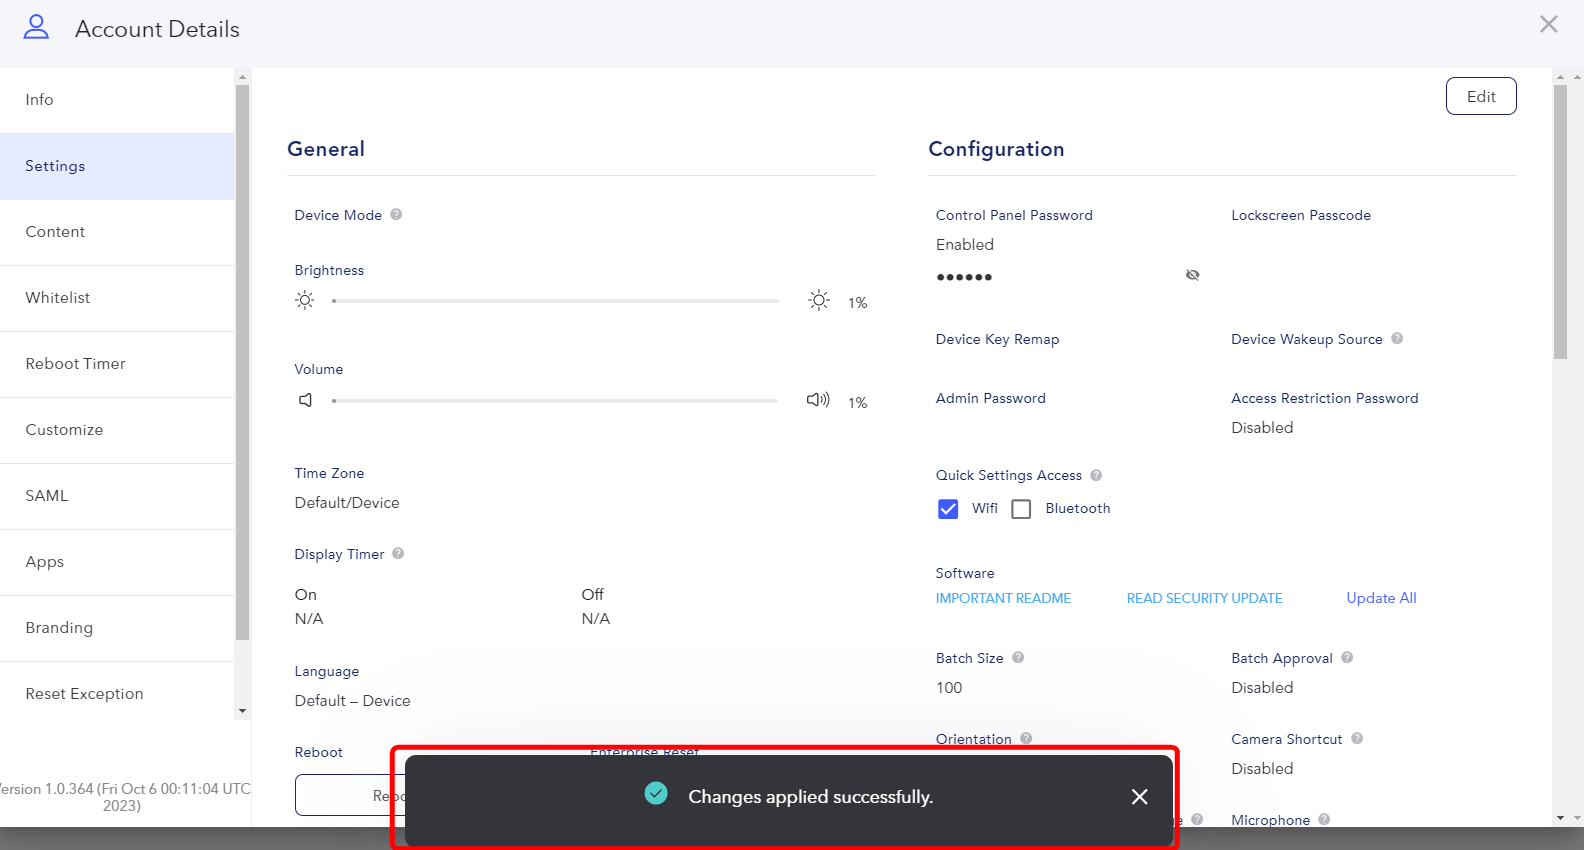
Task: Enable the Bluetooth checkbox
Action: (1021, 509)
